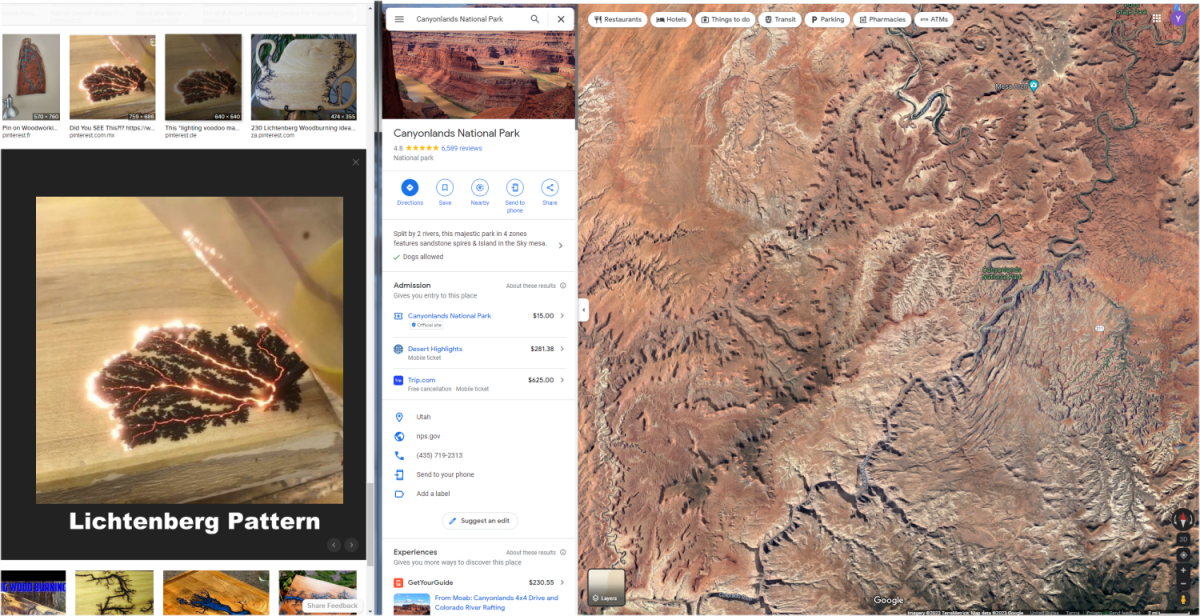Click the search magnifier in Maps
This screenshot has height=616, width=1200.
pos(535,19)
